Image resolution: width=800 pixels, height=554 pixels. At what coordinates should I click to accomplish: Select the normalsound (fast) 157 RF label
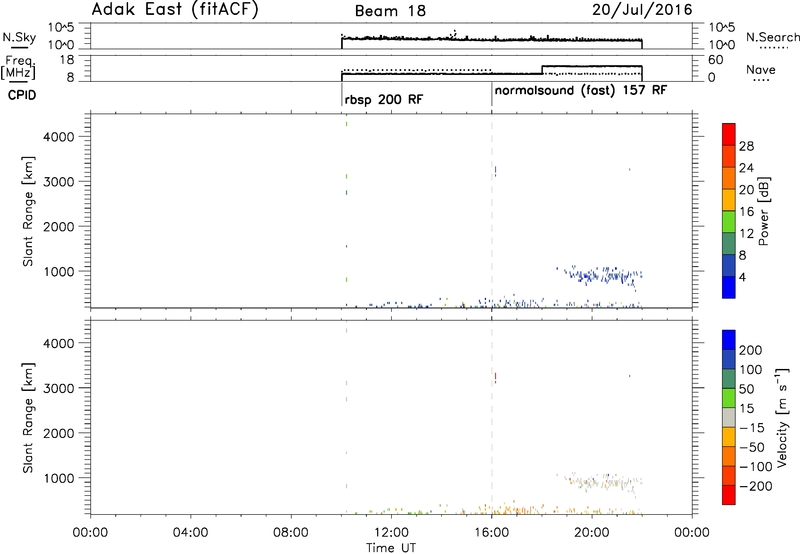coord(581,91)
